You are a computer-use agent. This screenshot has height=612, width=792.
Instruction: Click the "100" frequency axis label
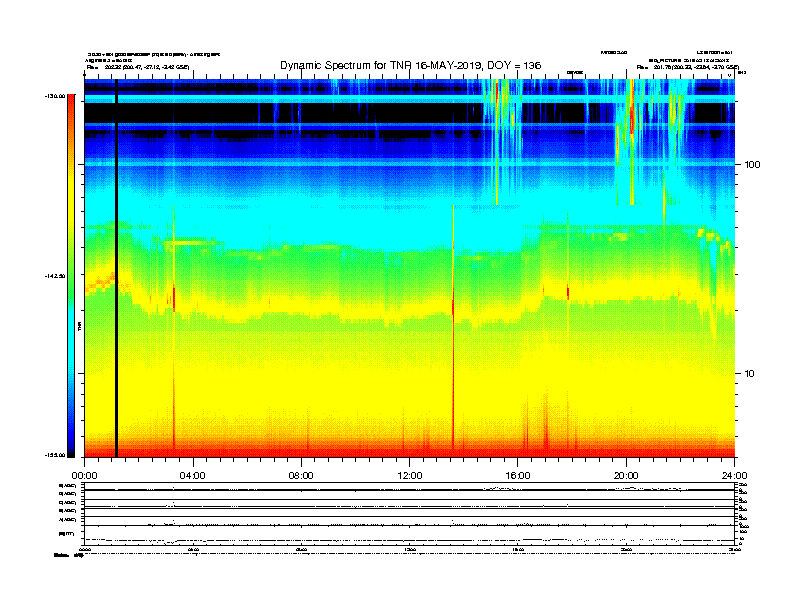click(752, 165)
